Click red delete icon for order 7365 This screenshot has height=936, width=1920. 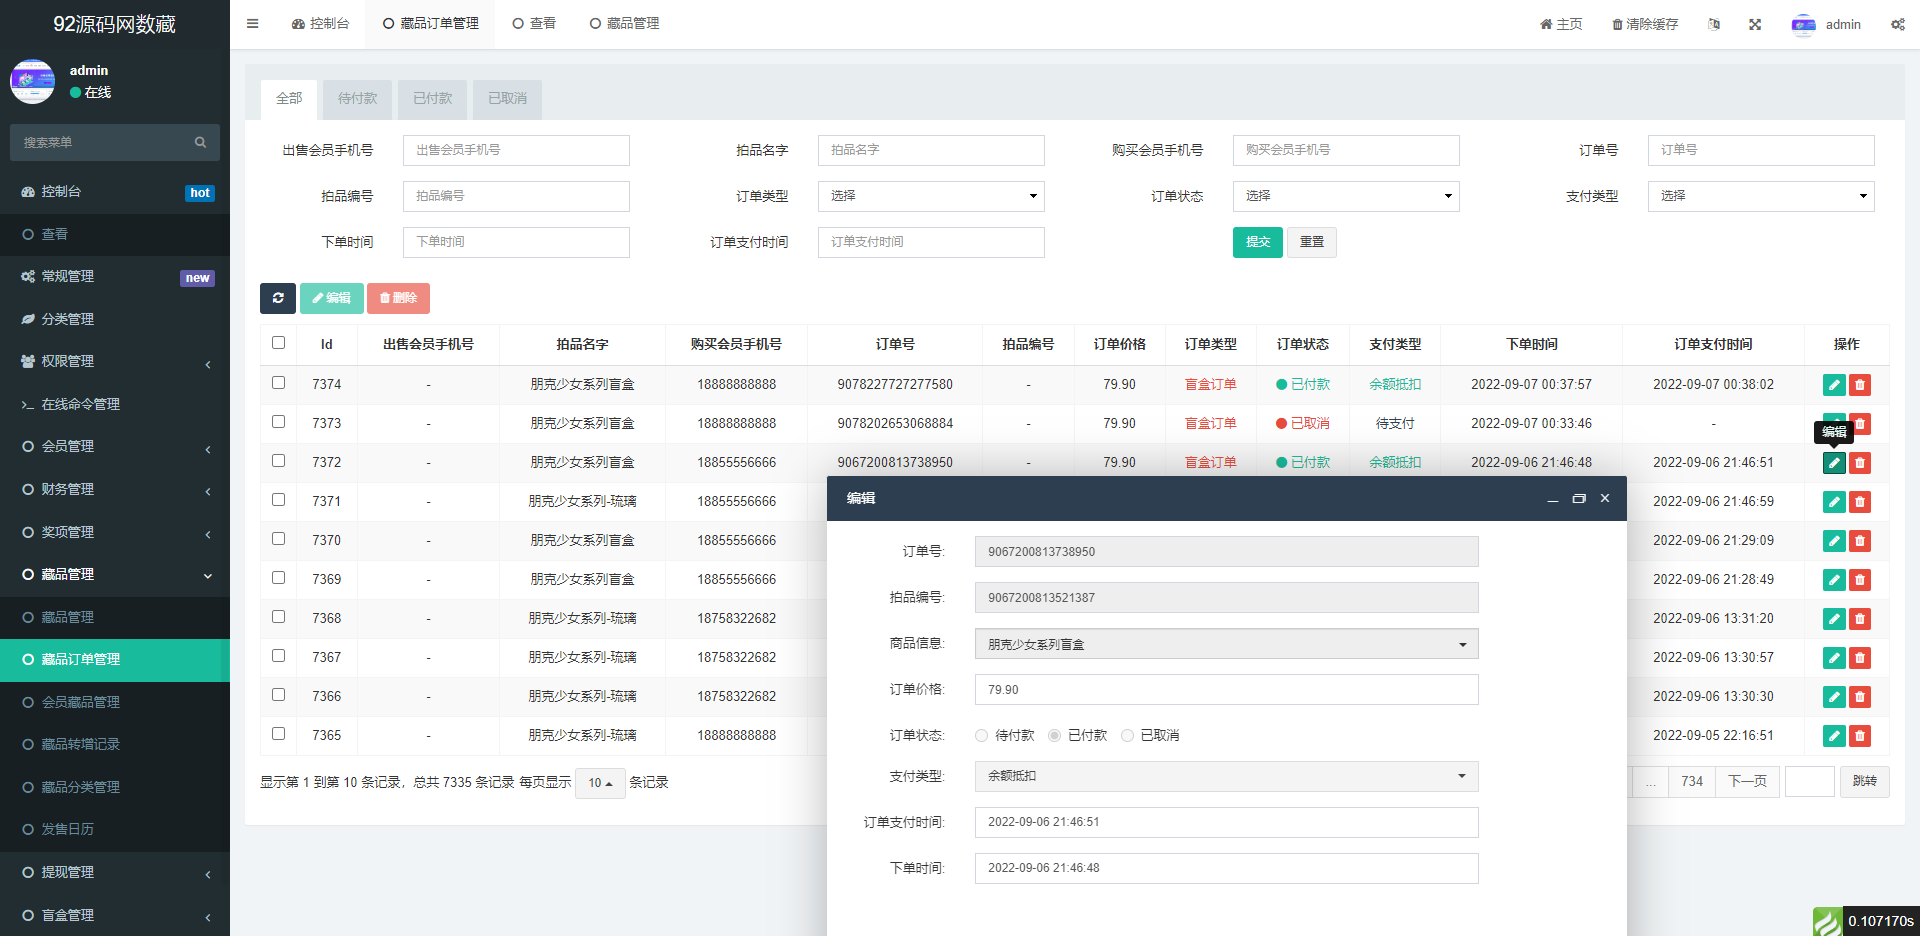1860,736
